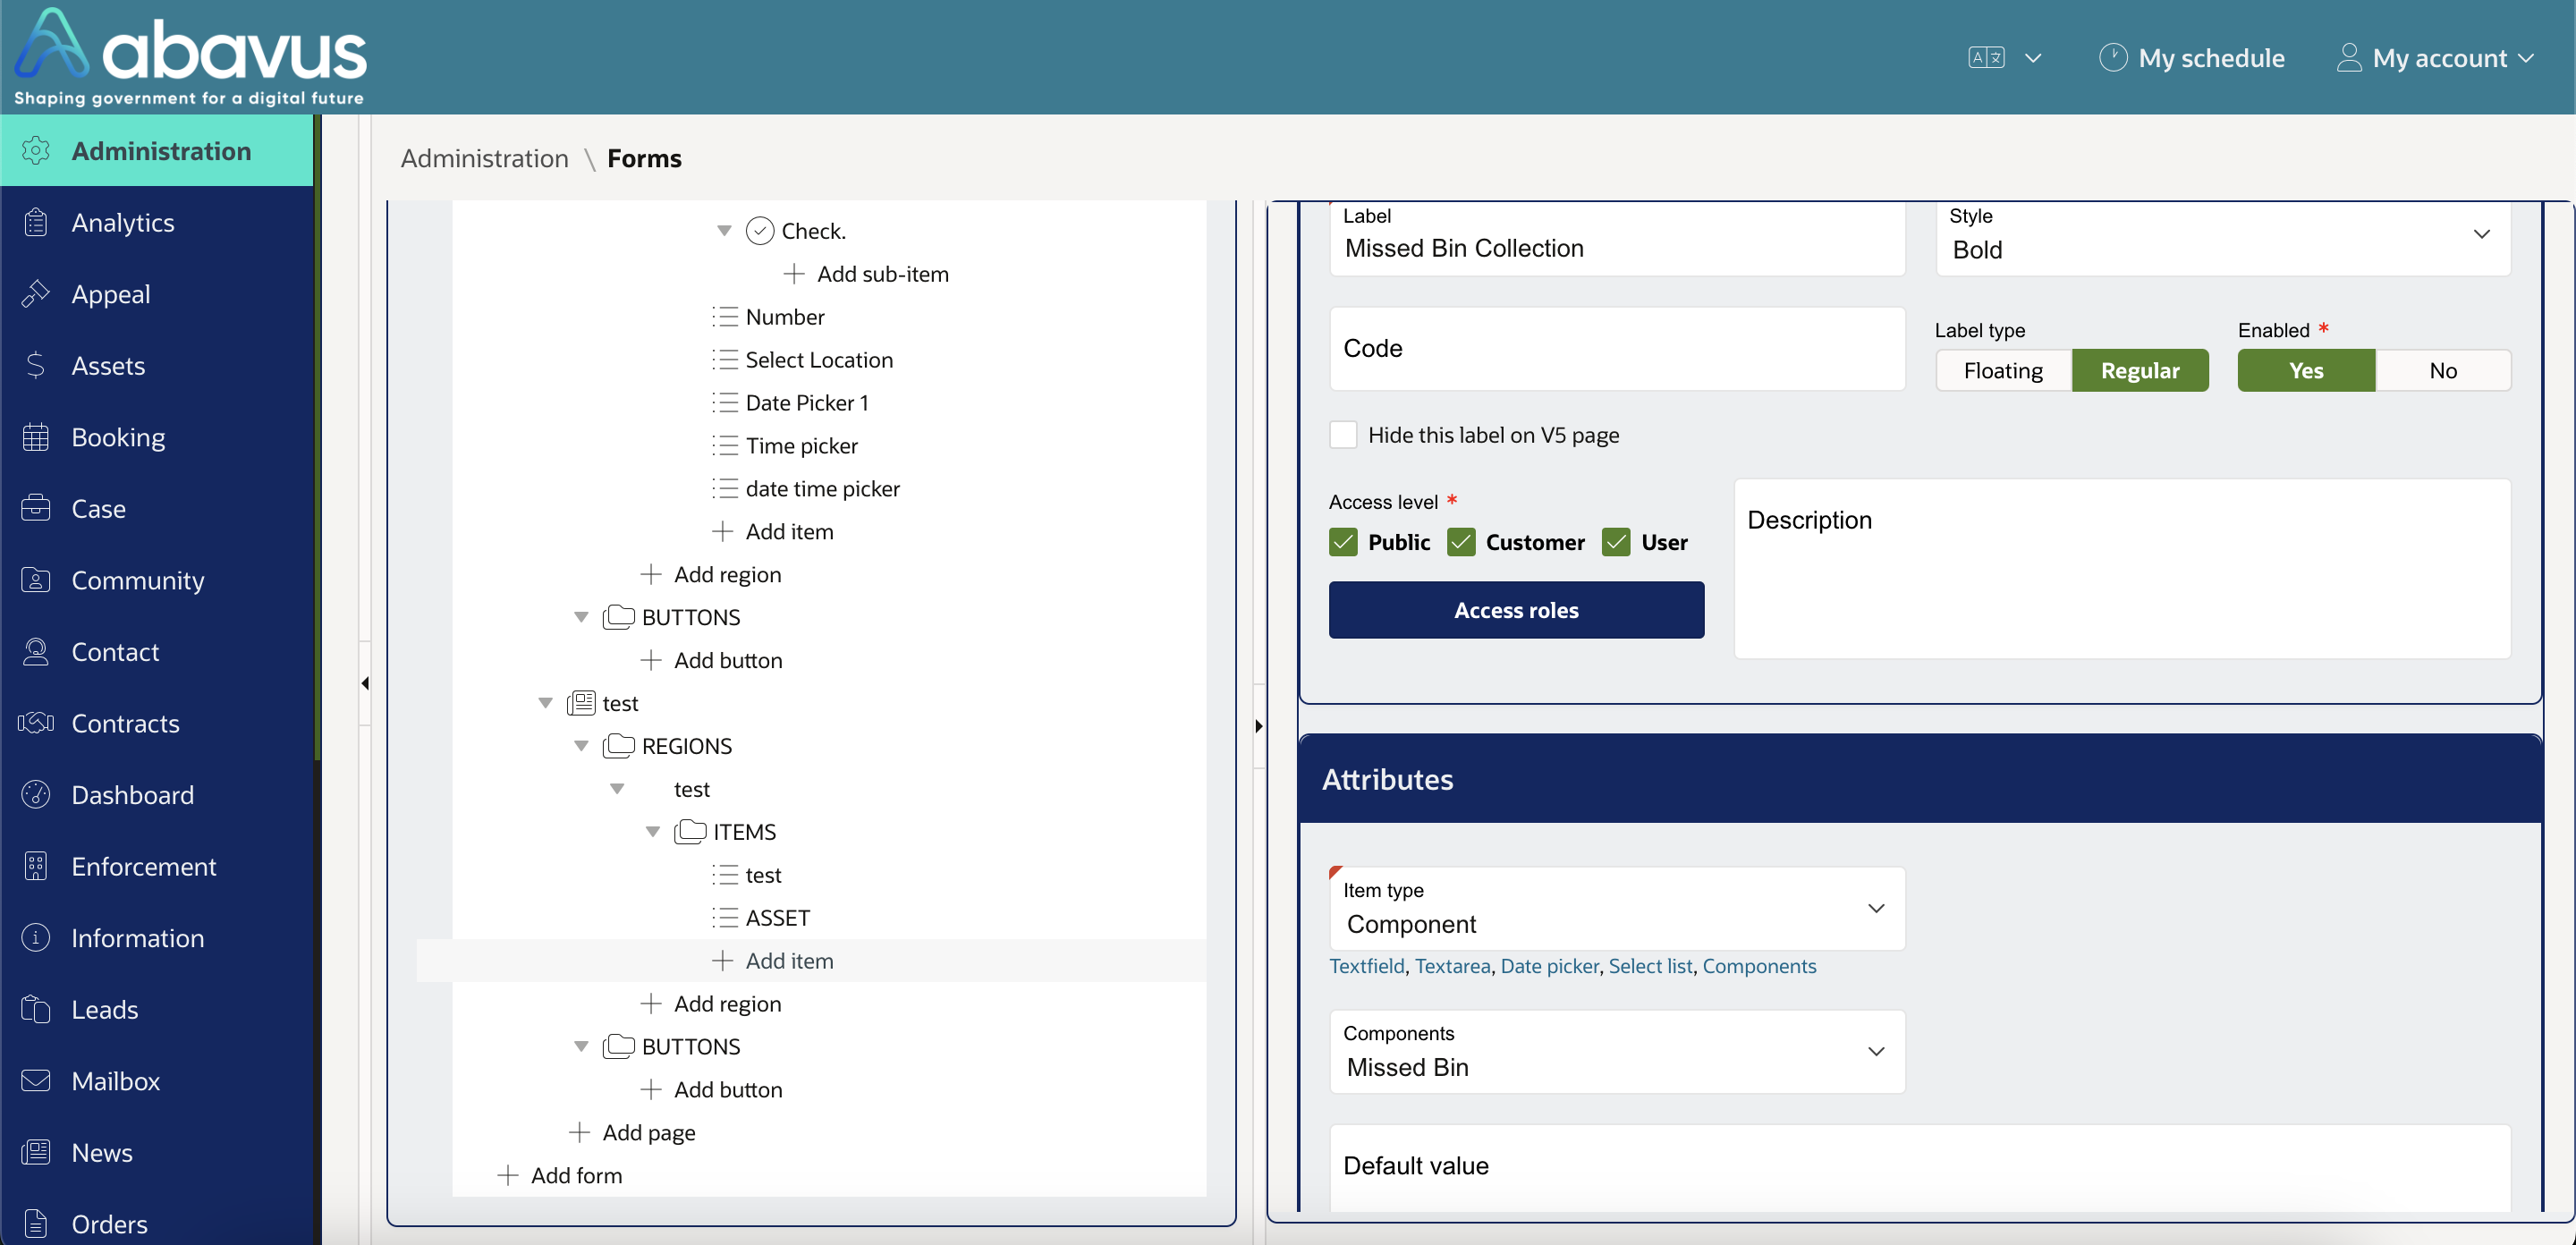The image size is (2576, 1245).
Task: Click the My account user icon
Action: tap(2348, 58)
